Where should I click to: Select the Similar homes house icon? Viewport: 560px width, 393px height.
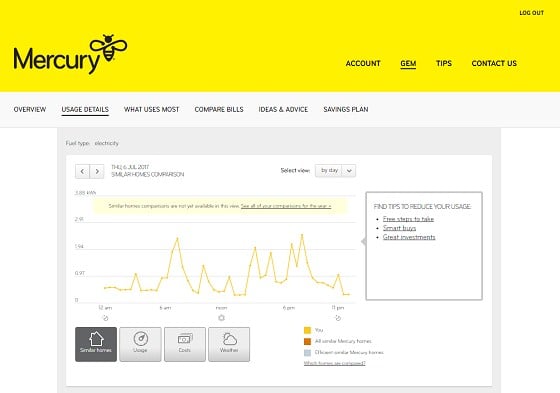coord(96,339)
